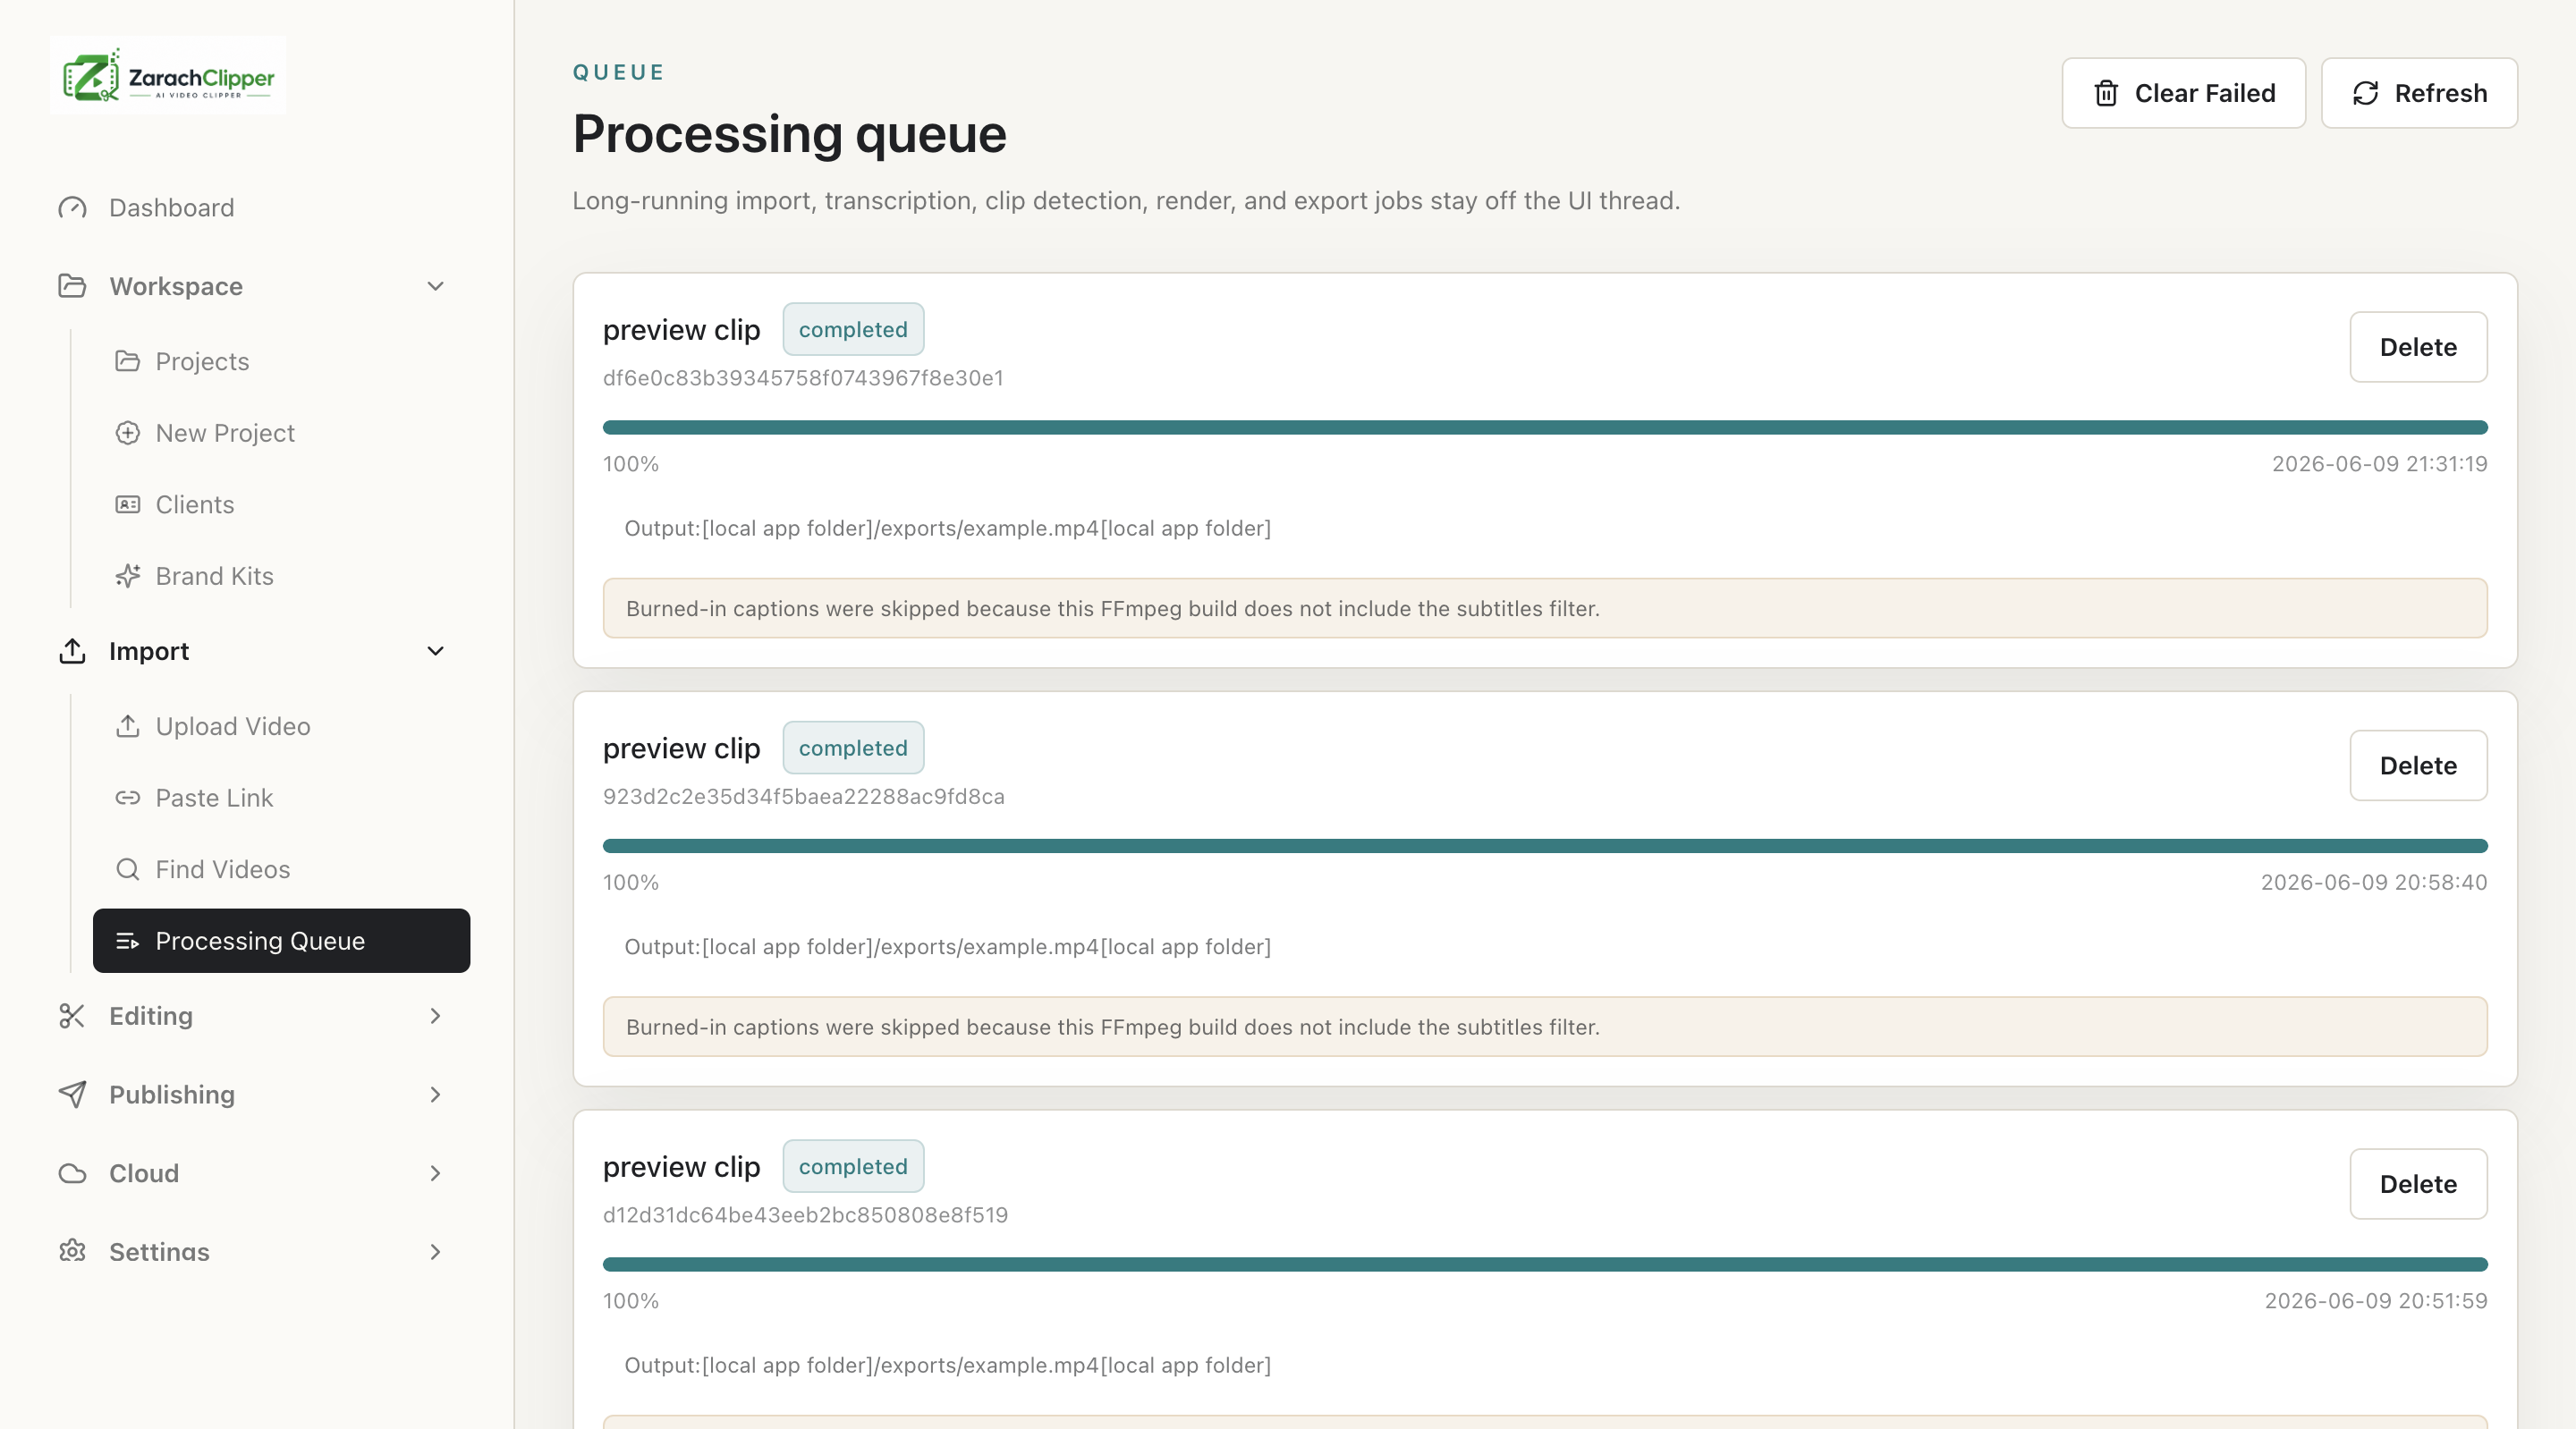
Task: Click the Processing Queue list icon
Action: pos(127,941)
